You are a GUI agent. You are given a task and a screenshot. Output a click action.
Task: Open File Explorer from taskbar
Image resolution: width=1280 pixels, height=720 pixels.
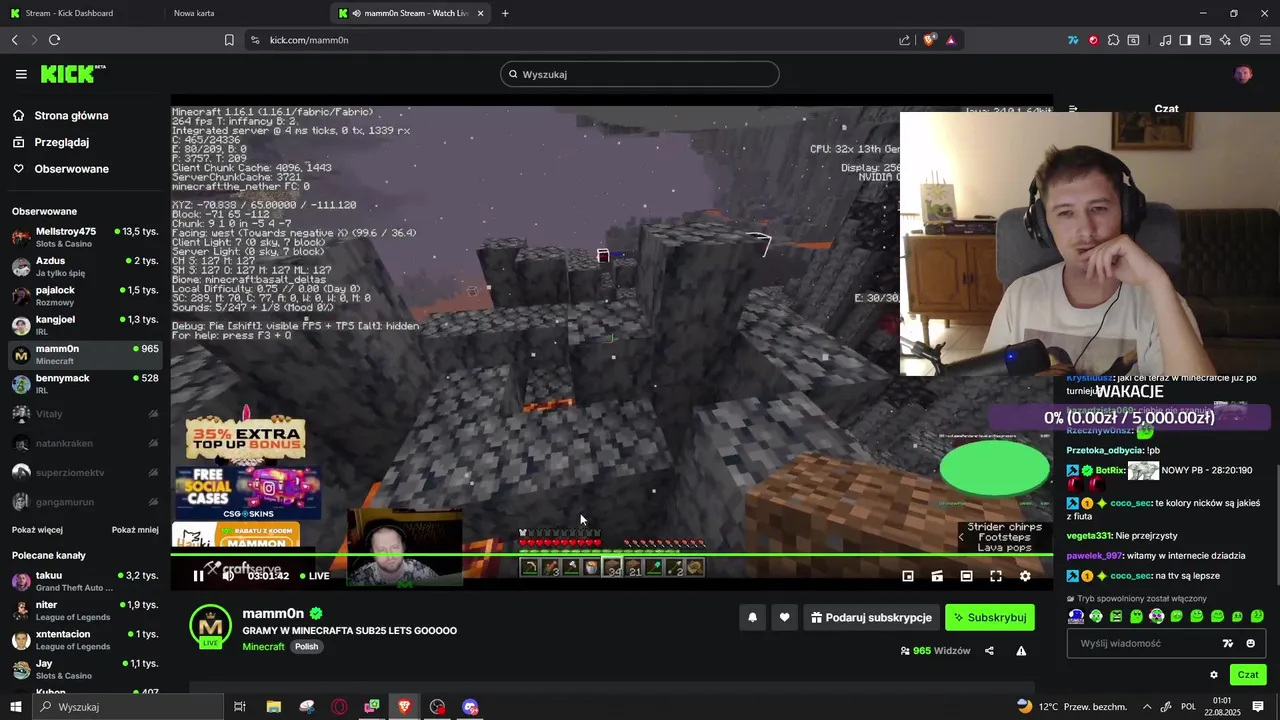tap(273, 707)
